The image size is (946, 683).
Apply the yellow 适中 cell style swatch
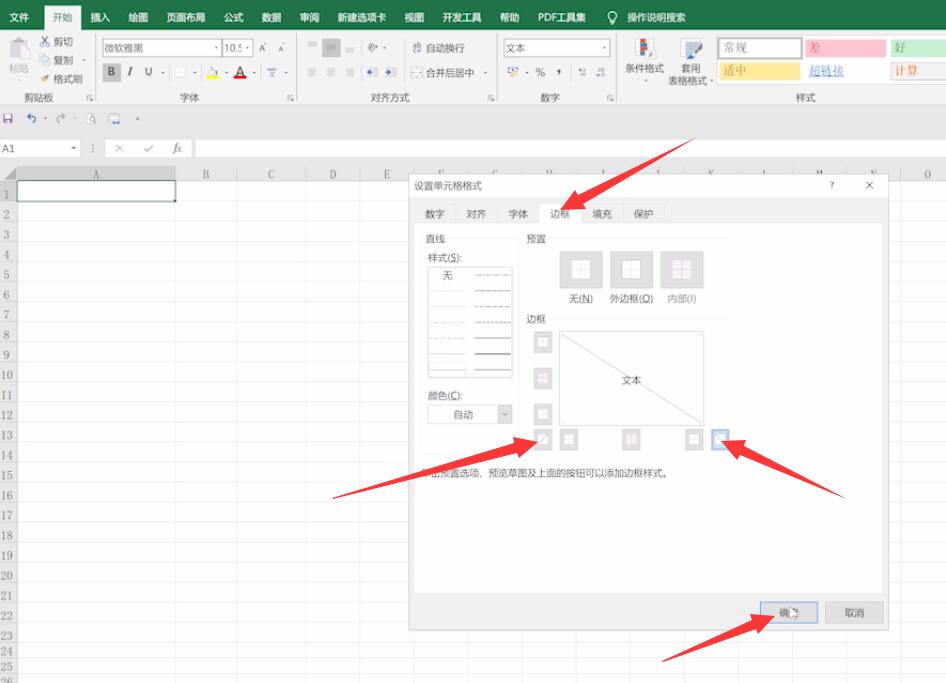pos(760,71)
